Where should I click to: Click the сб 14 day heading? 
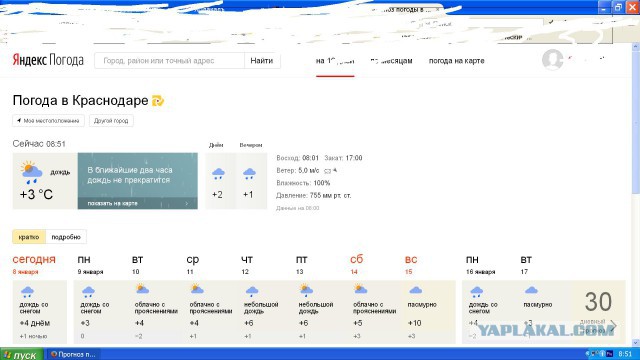(x=356, y=259)
